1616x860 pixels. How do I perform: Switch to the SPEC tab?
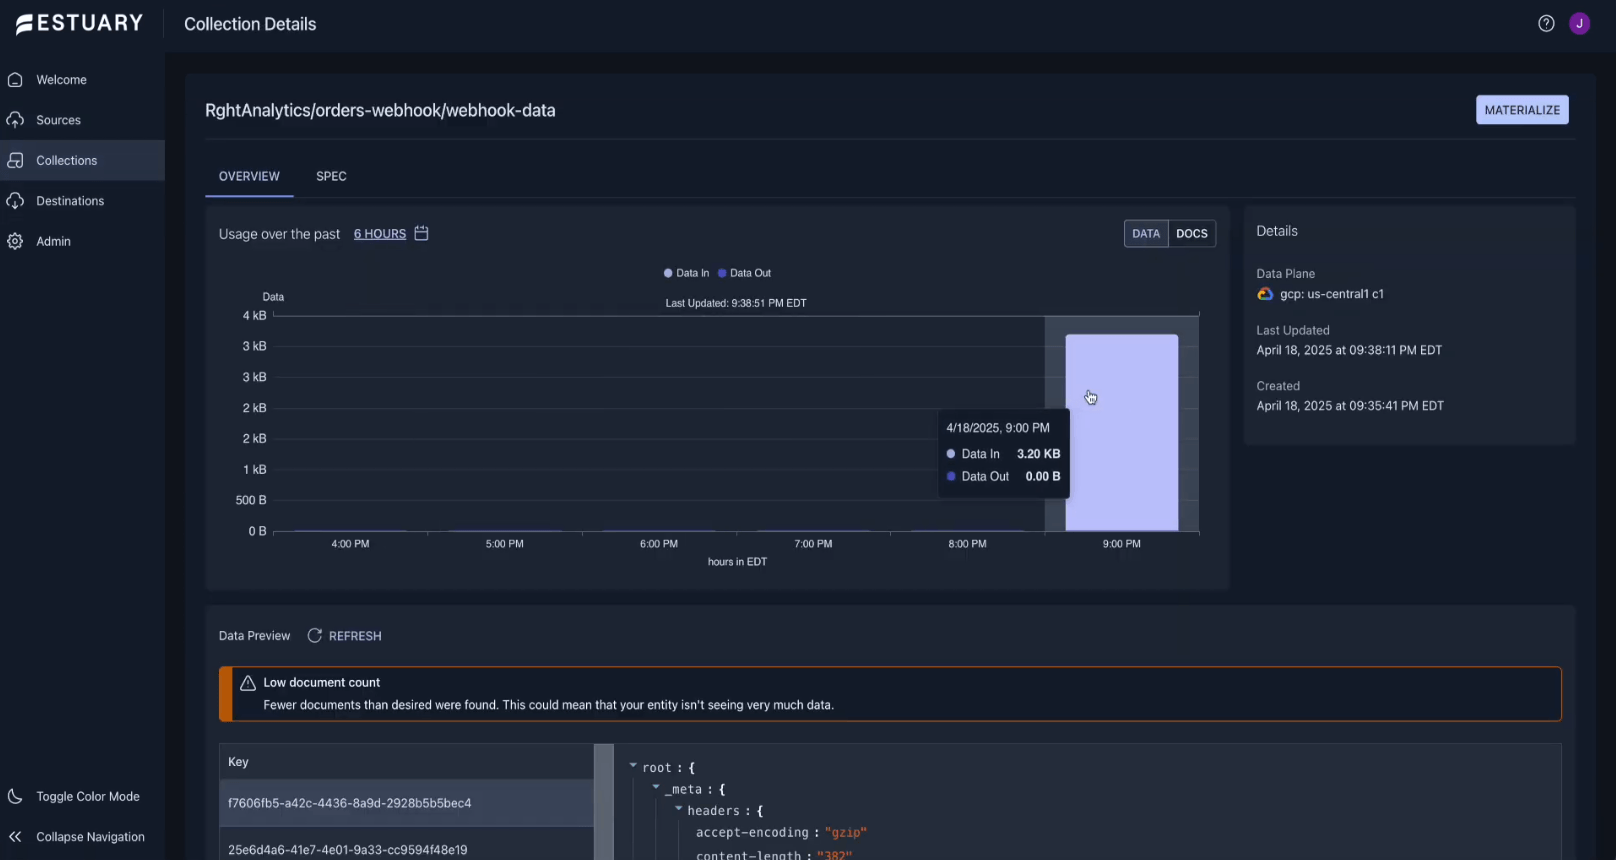331,176
